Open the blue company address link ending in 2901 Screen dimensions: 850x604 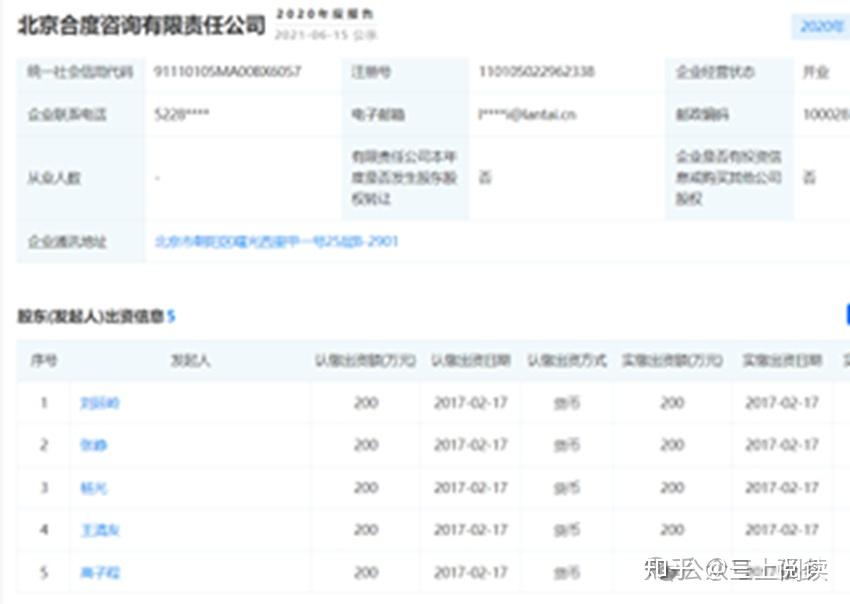click(x=276, y=241)
